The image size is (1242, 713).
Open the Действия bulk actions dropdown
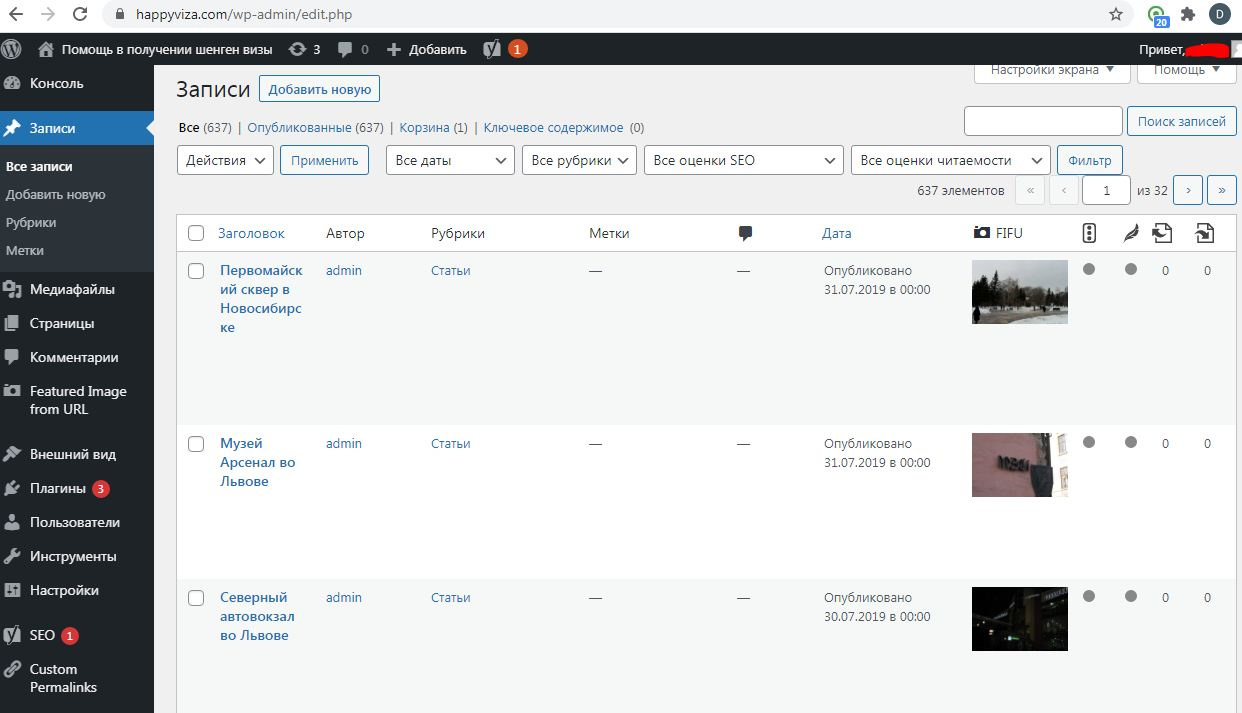point(225,160)
